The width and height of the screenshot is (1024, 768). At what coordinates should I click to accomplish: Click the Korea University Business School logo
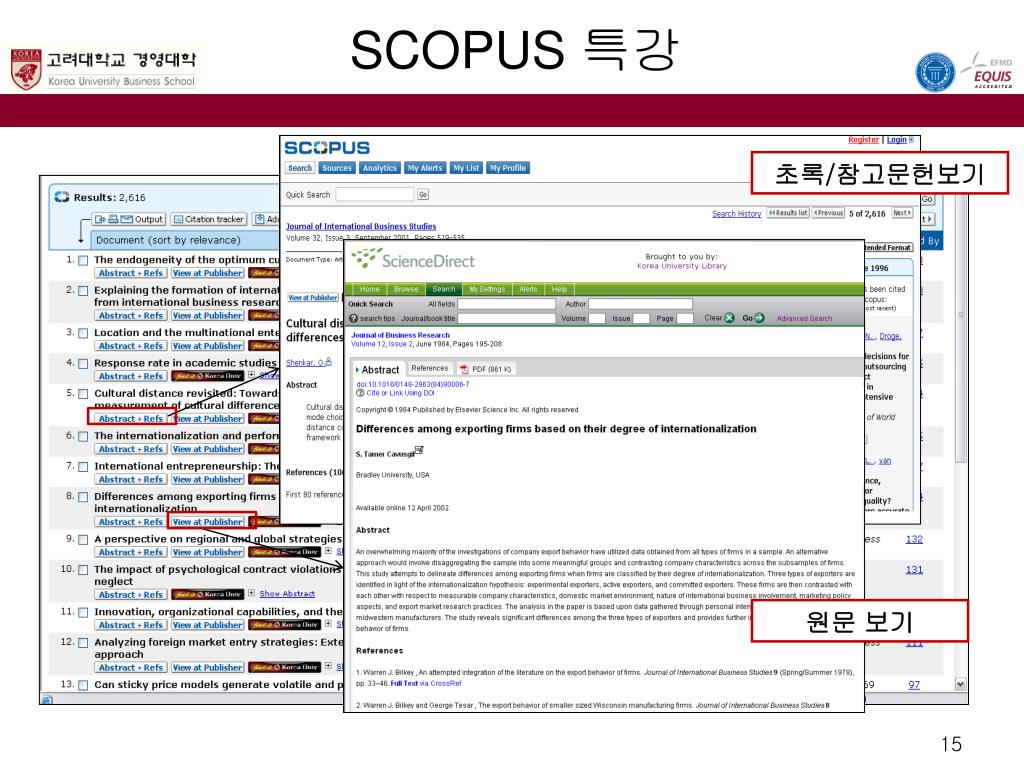pyautogui.click(x=104, y=69)
